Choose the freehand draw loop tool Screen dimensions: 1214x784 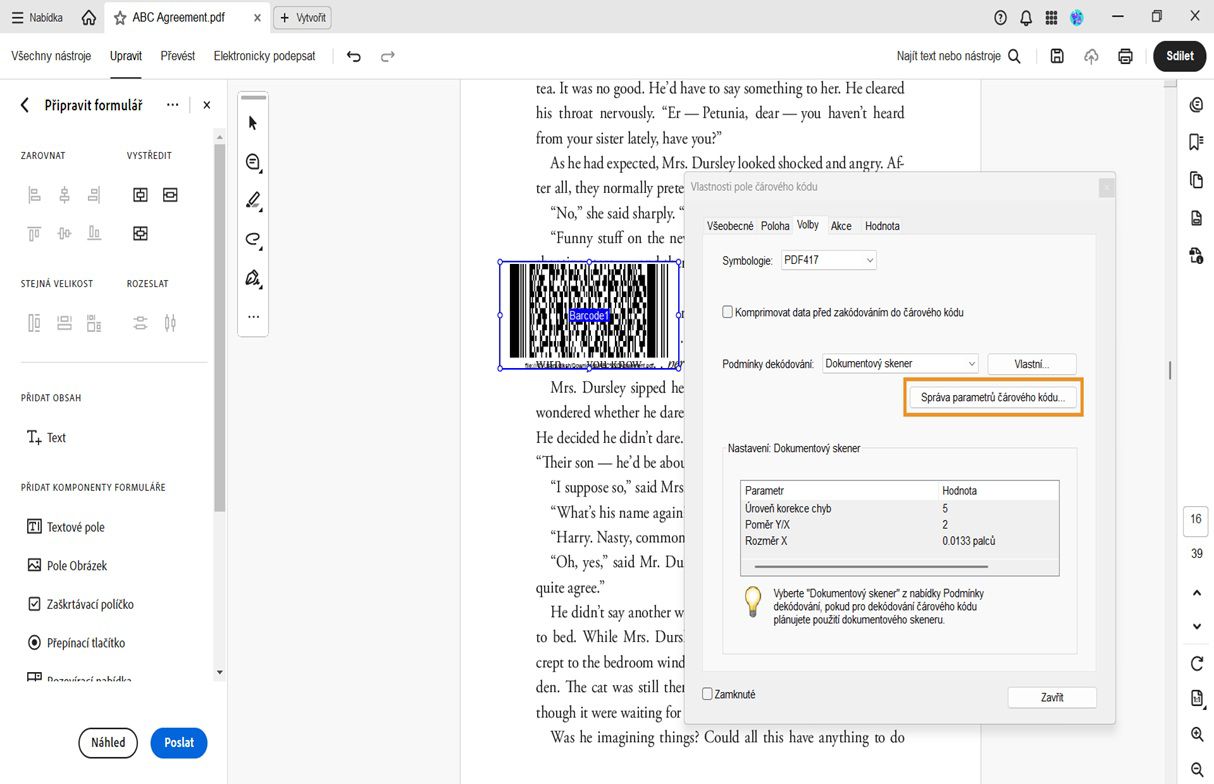tap(252, 239)
